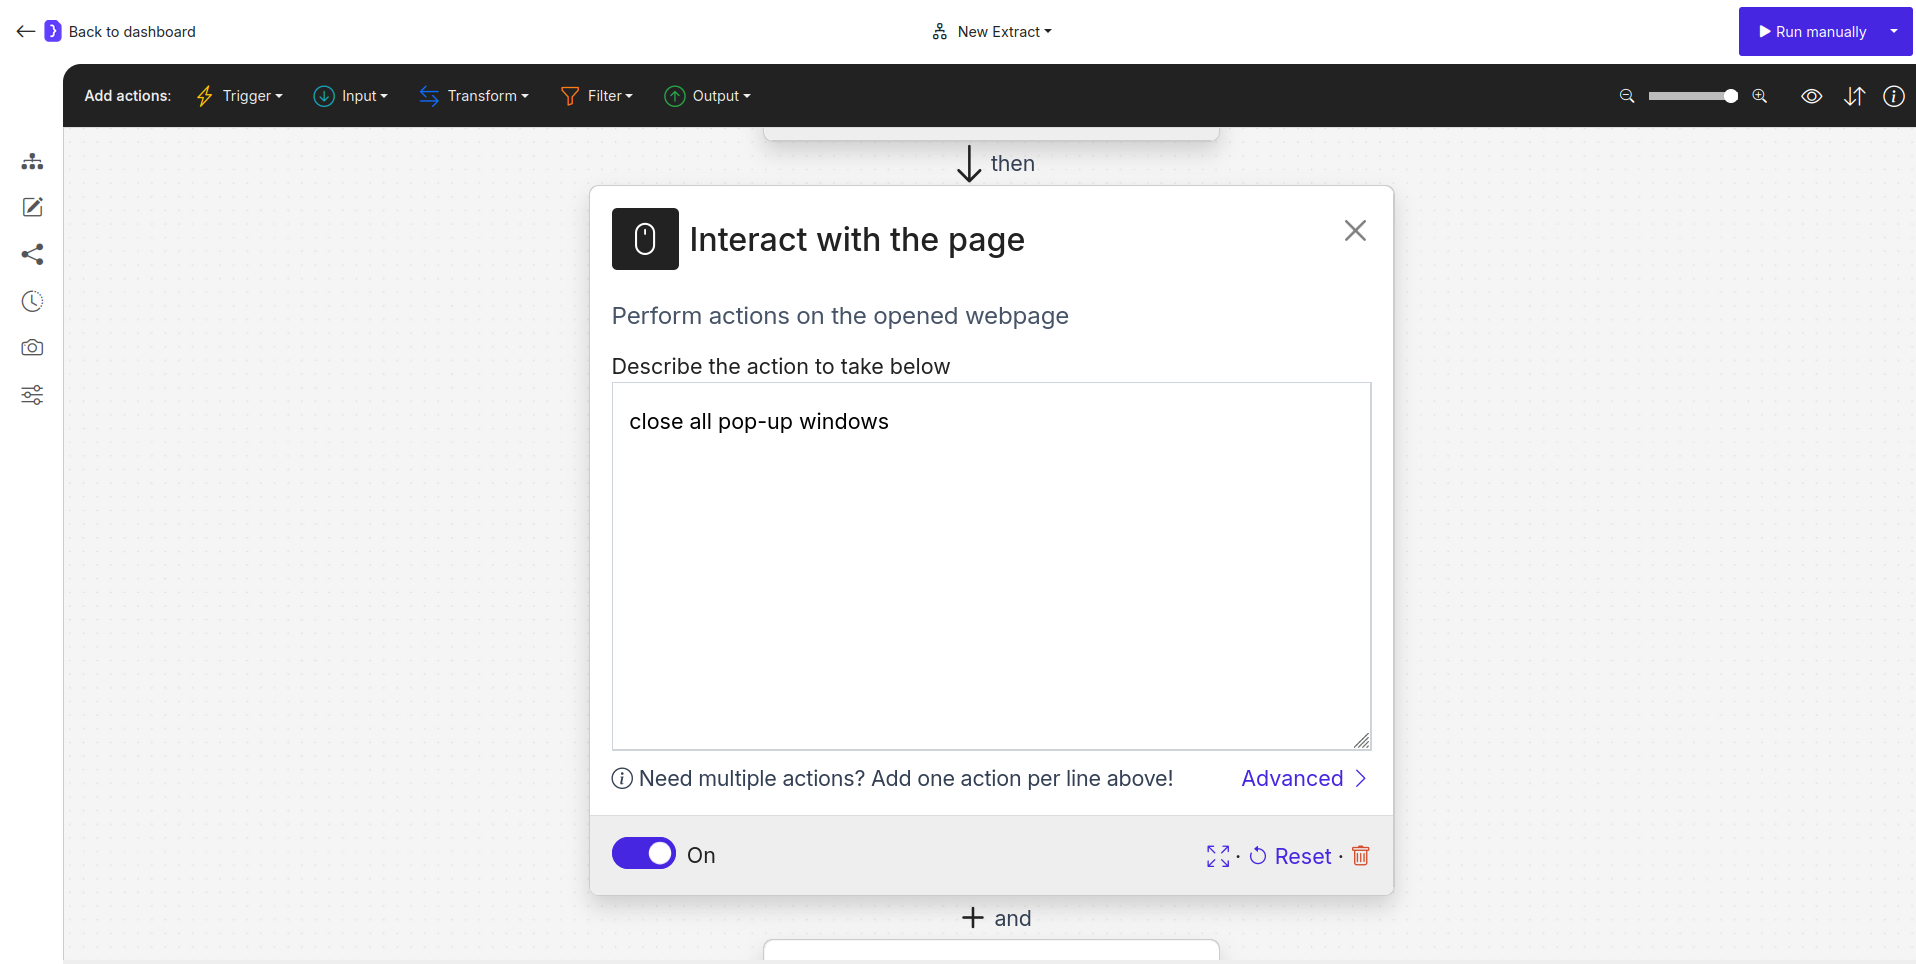
Task: Turn off the Interact with the page action
Action: point(644,853)
